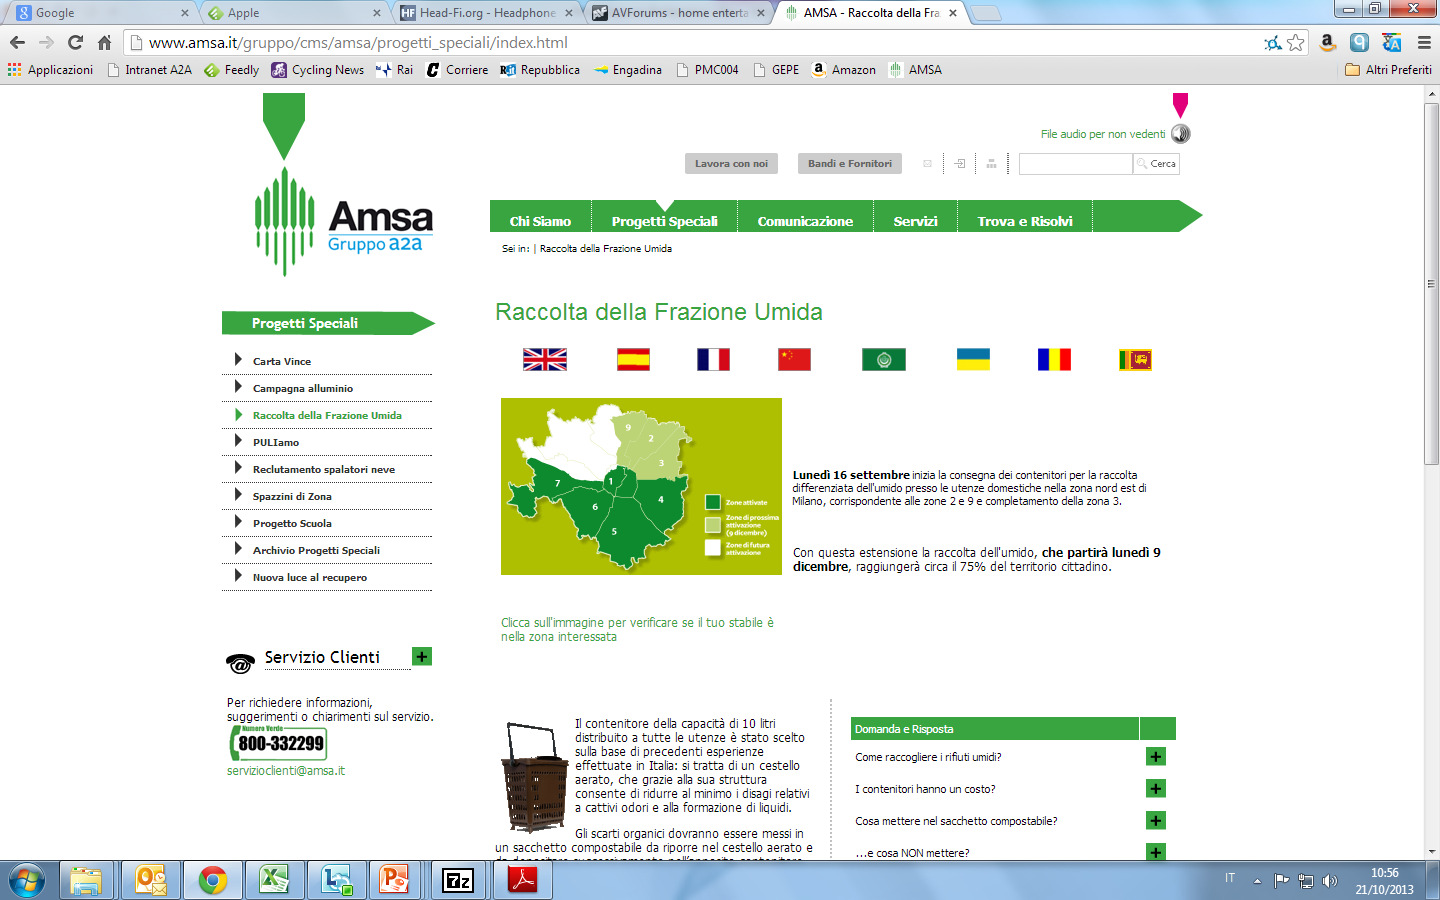Select the Sri Lanka flag
Image resolution: width=1440 pixels, height=900 pixels.
pyautogui.click(x=1135, y=359)
